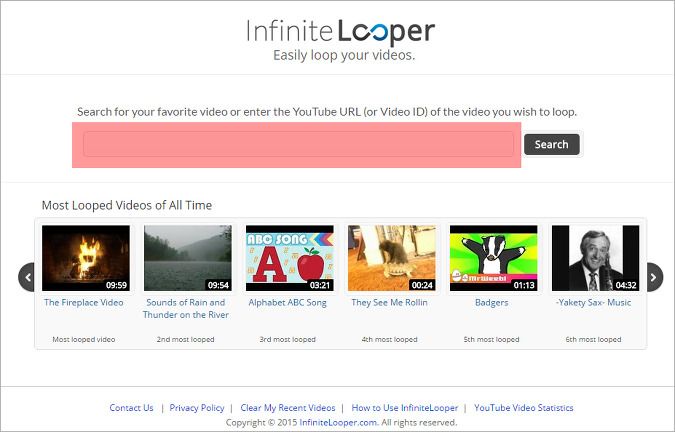Viewport: 675px width, 432px height.
Task: Click 'They See Me Rollin' title link
Action: click(390, 302)
